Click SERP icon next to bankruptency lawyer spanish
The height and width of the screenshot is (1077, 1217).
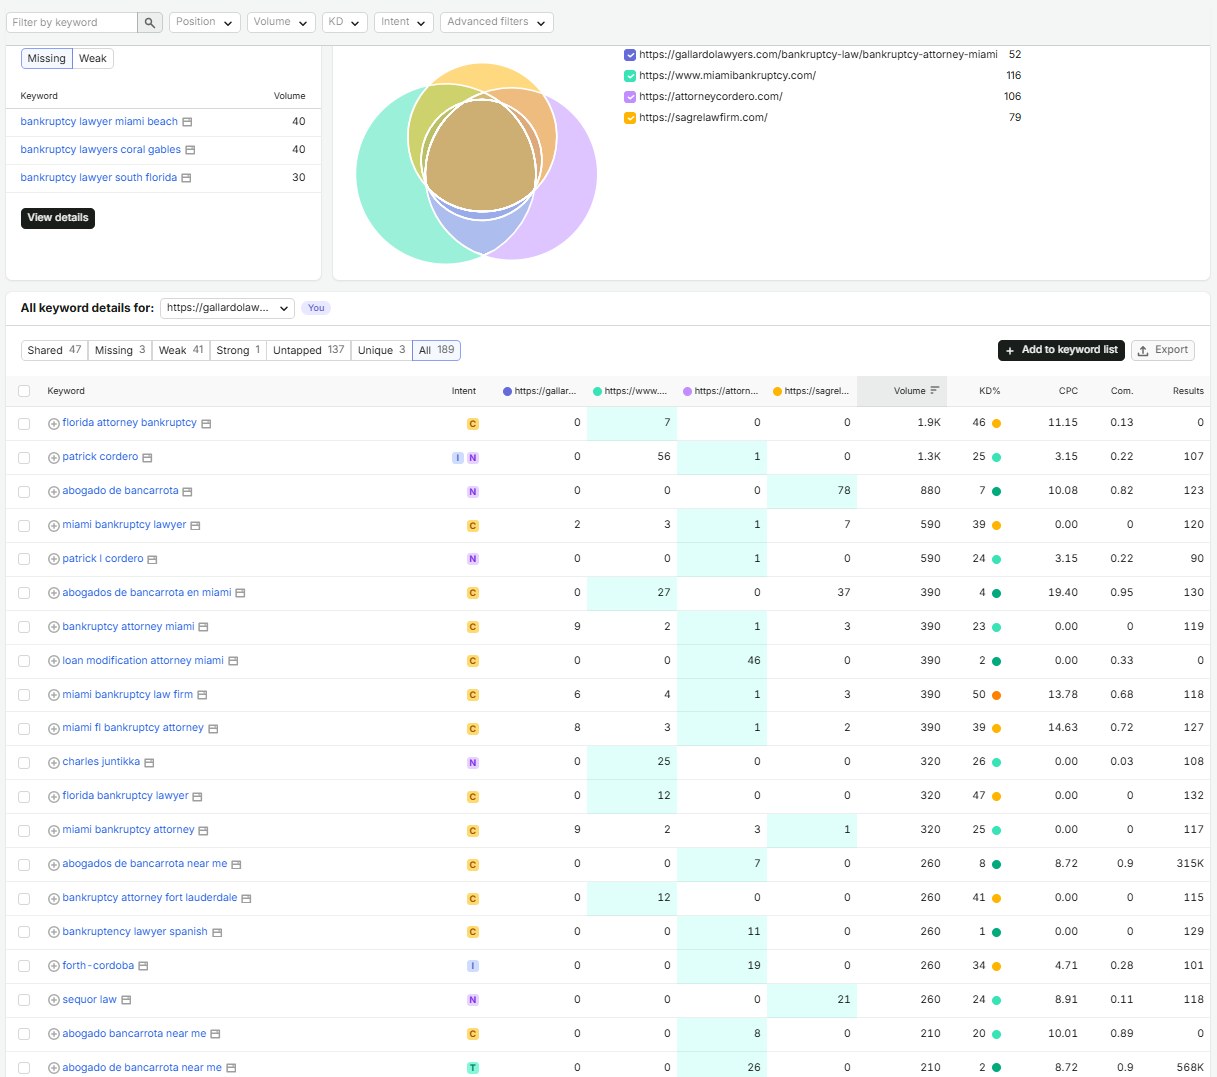(217, 932)
